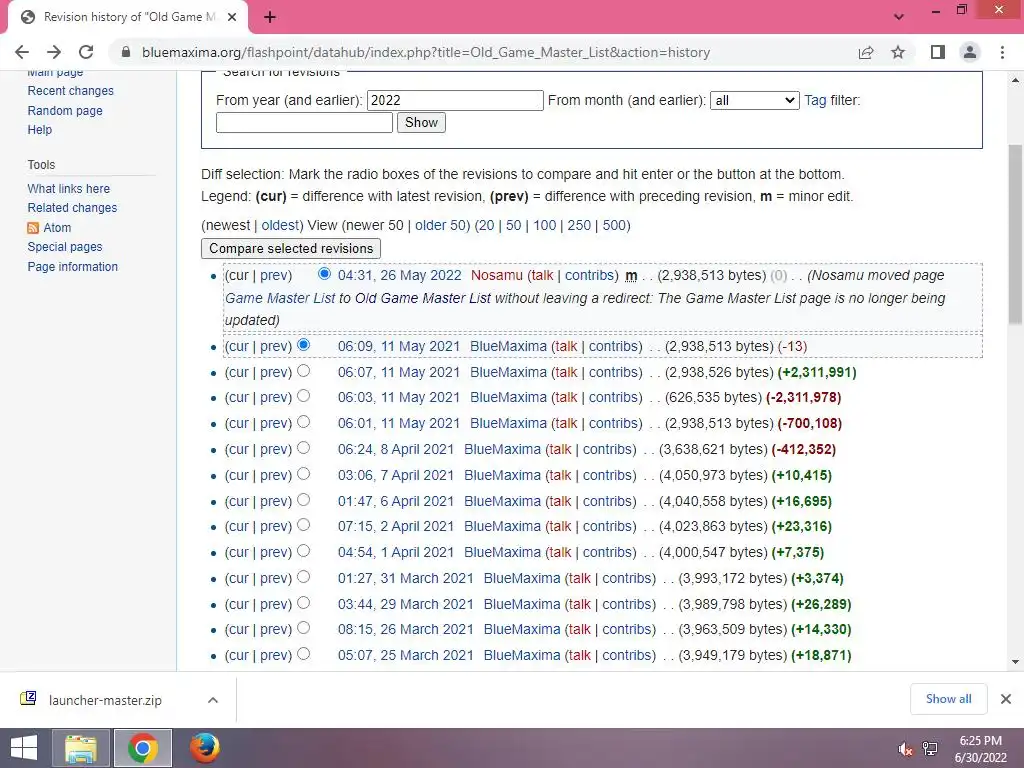Show 500 revisions per page

click(x=614, y=225)
